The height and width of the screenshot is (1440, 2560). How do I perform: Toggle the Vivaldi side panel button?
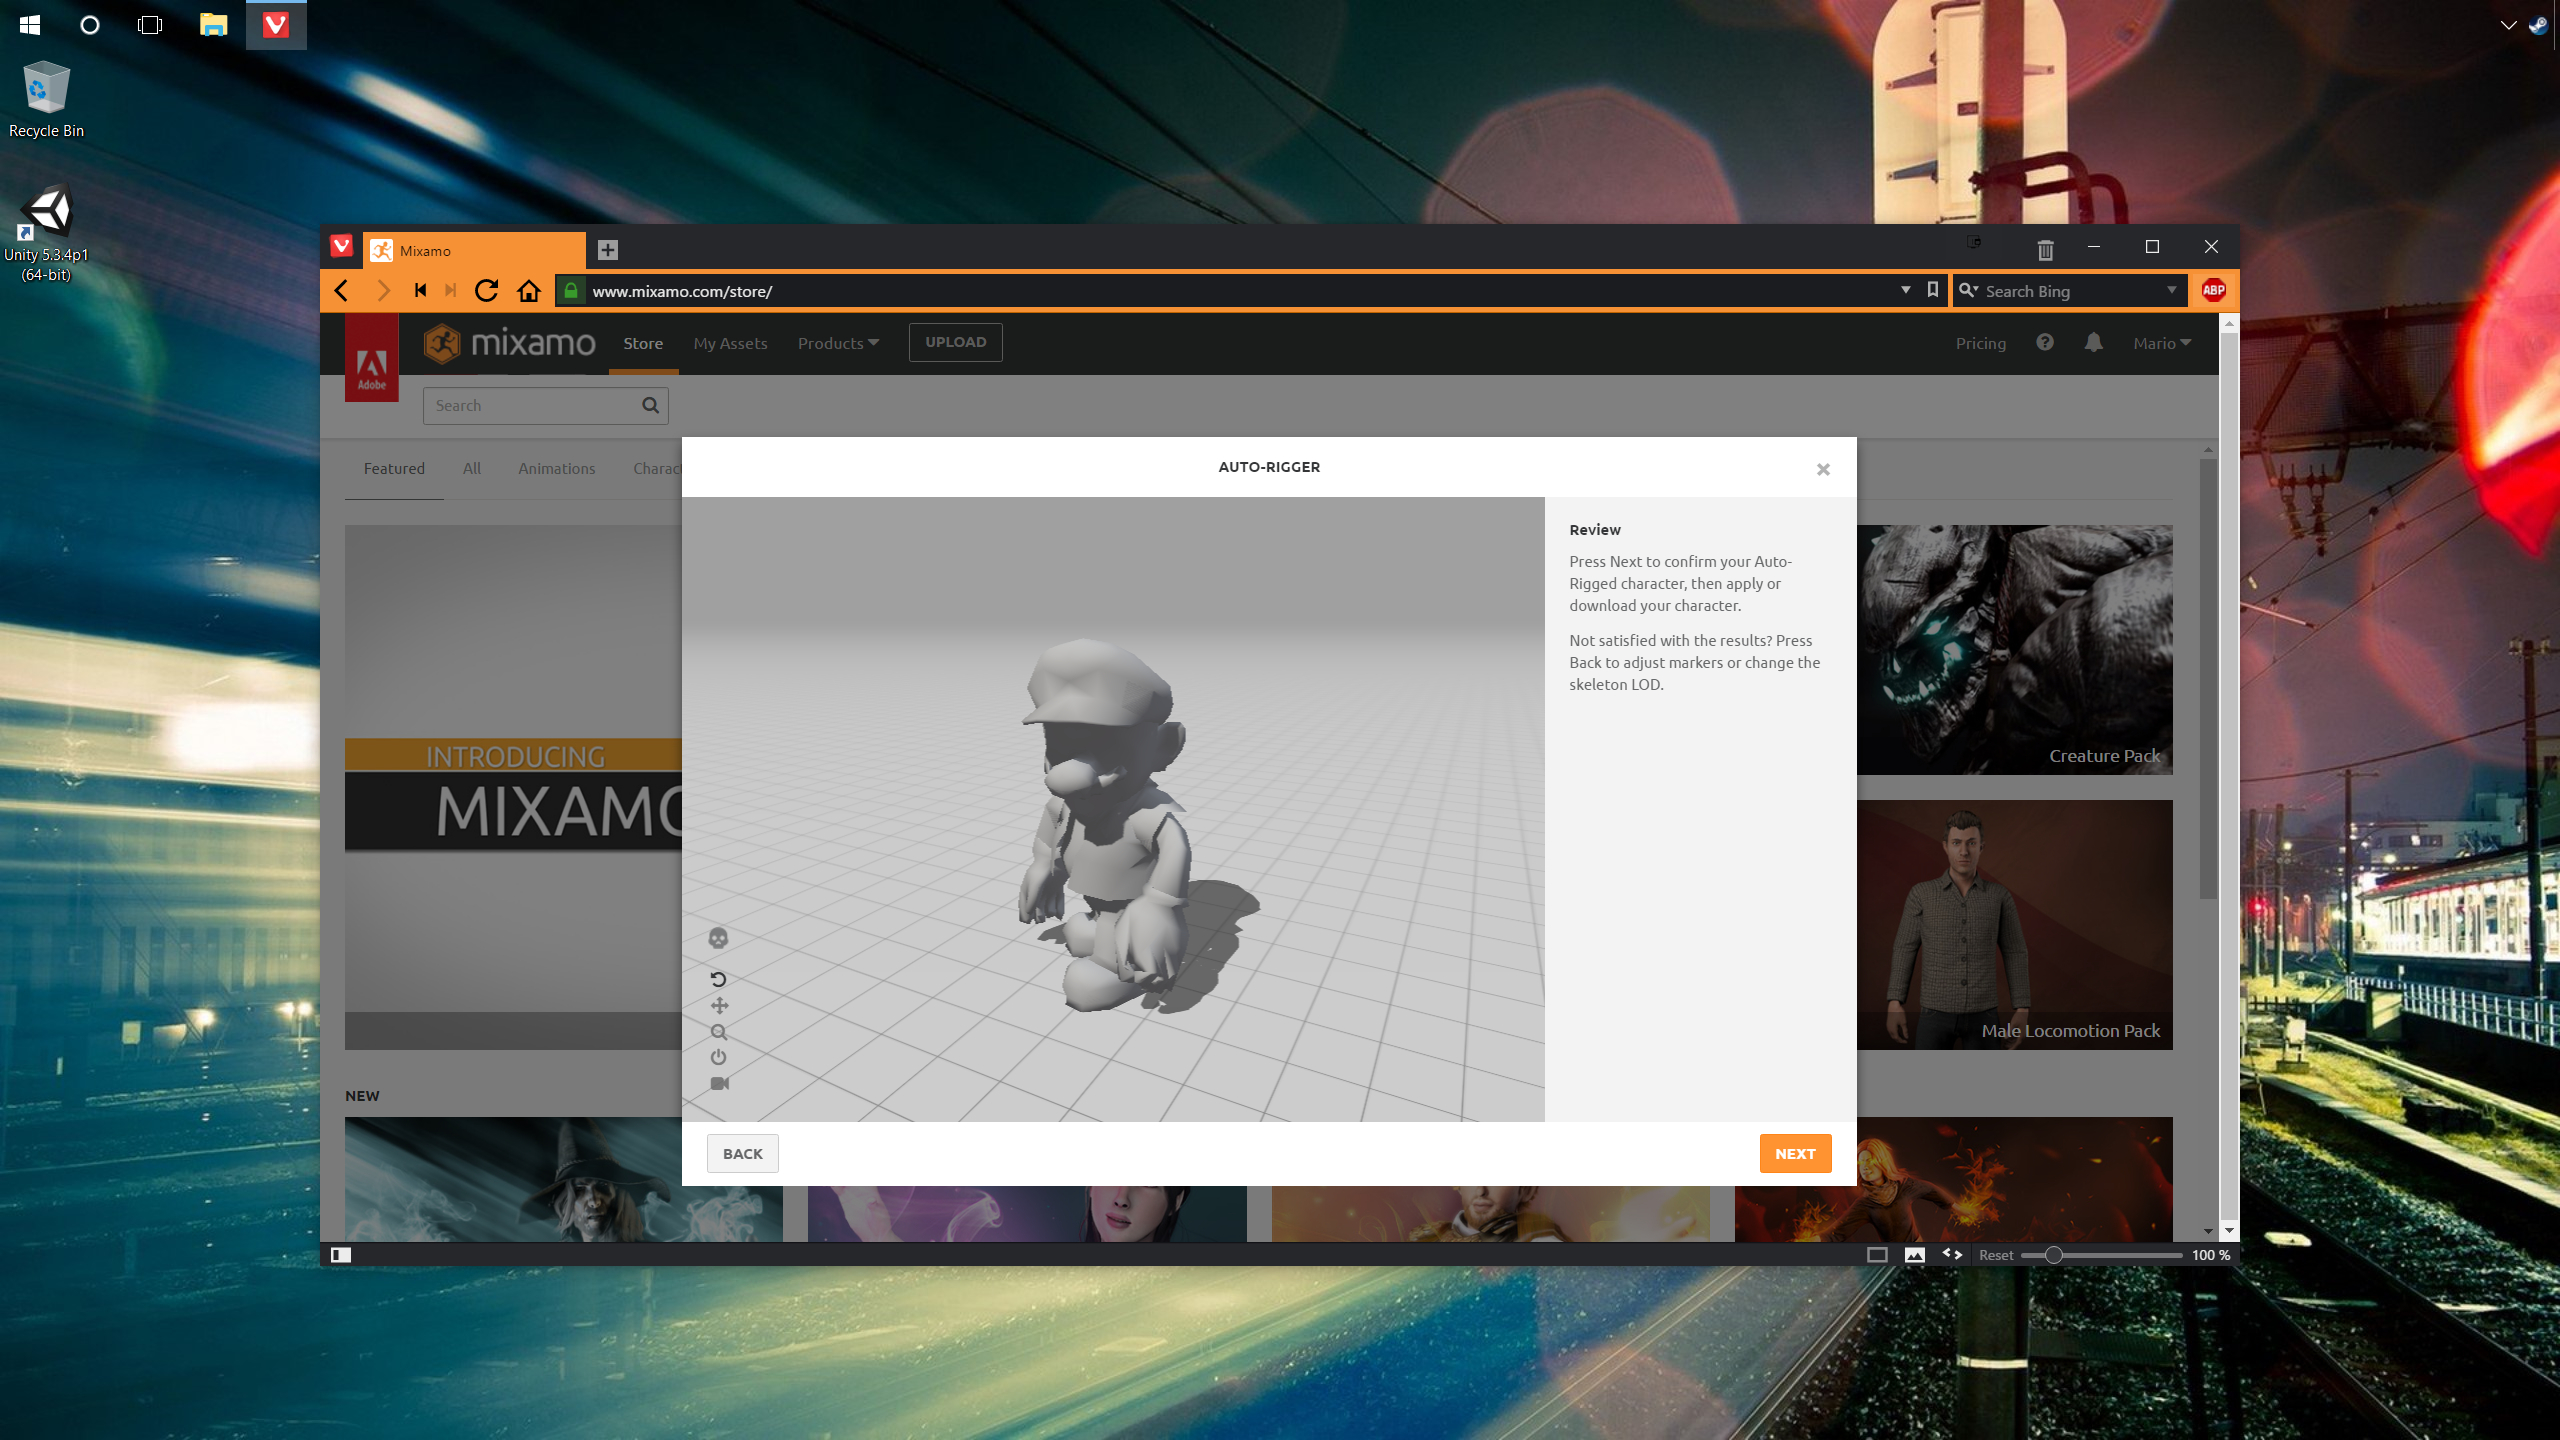(341, 1255)
